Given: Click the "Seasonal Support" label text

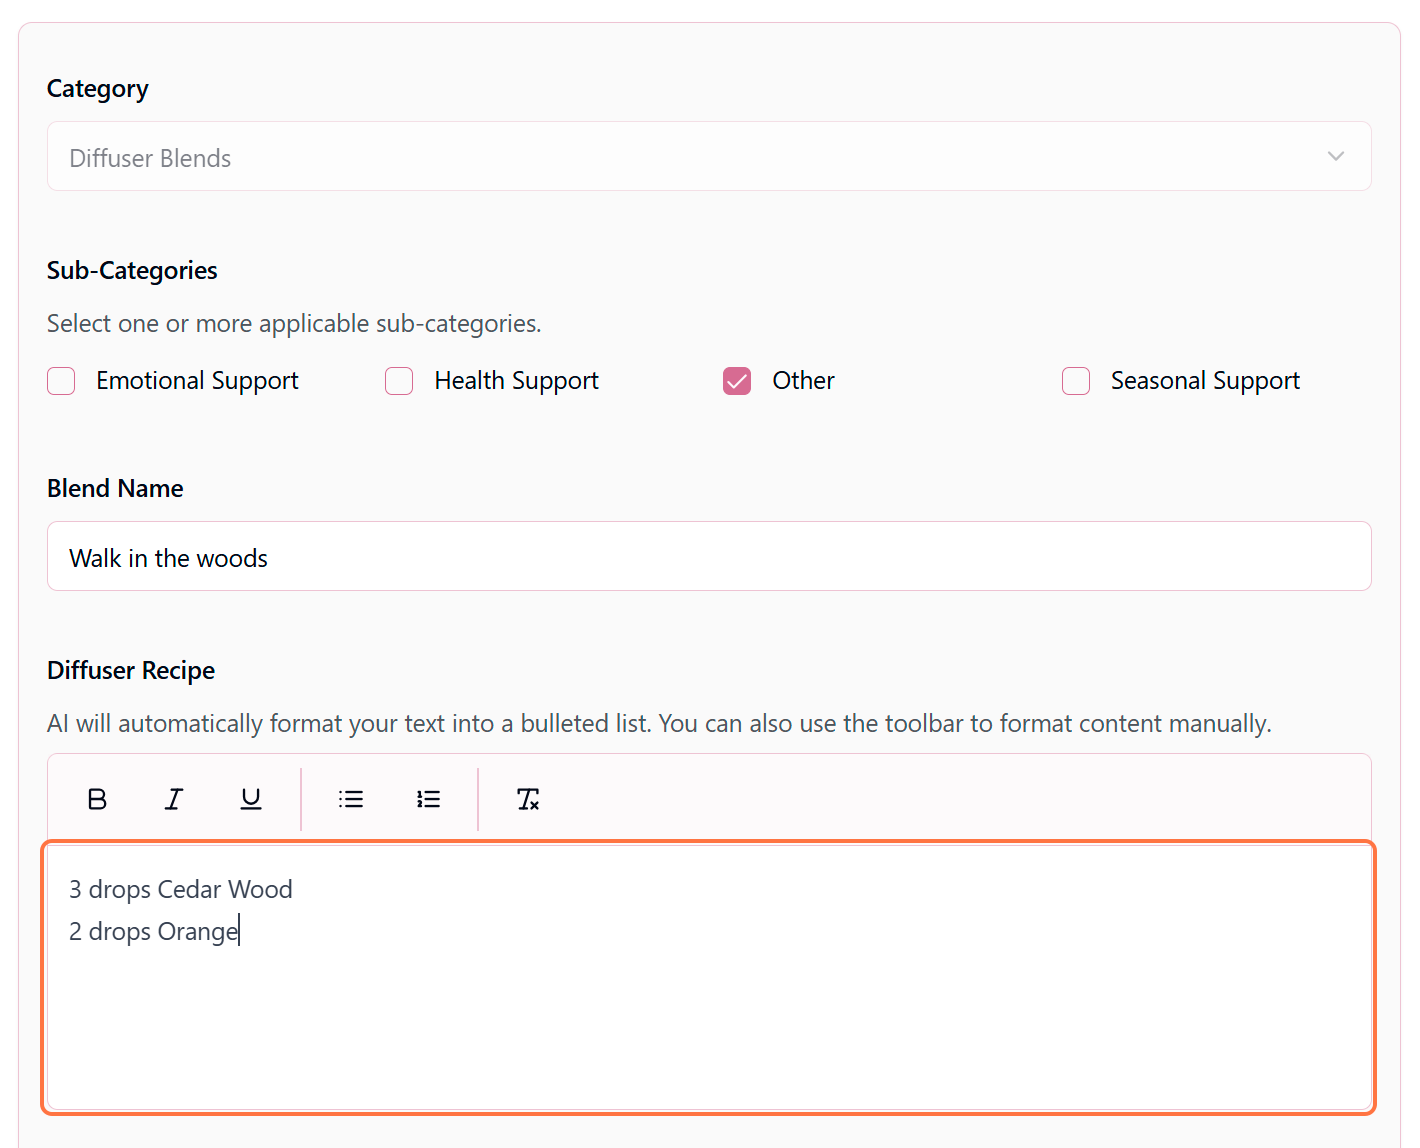Looking at the screenshot, I should 1204,381.
